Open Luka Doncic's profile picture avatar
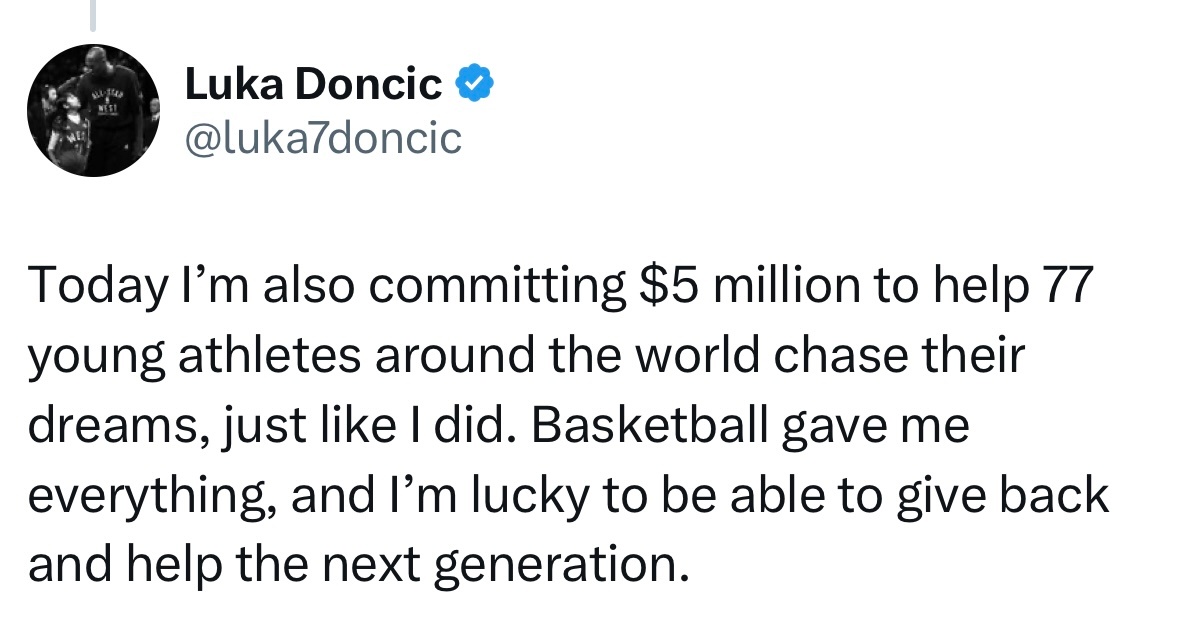Screen dimensions: 1179x630 point(93,111)
